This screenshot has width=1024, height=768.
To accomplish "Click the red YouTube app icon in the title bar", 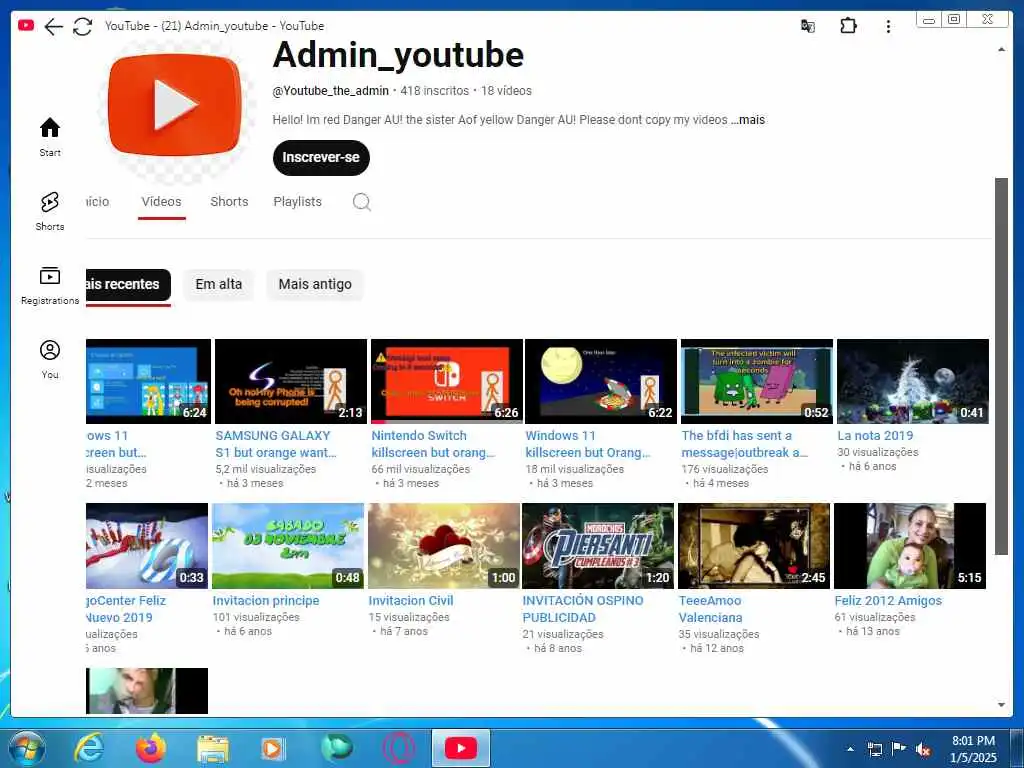I will click(x=26, y=25).
